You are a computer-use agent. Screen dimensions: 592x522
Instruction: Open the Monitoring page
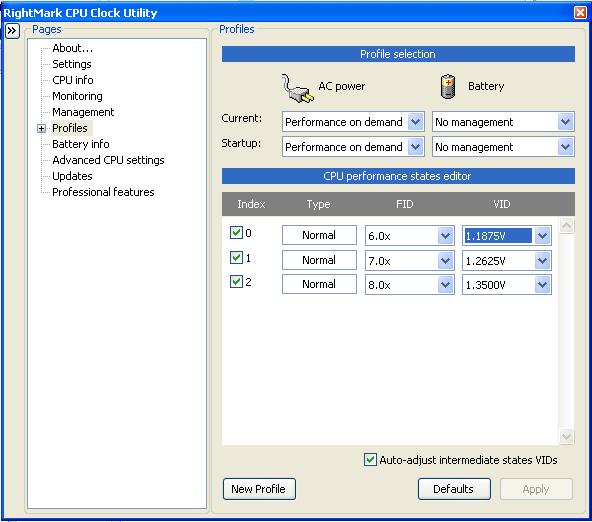click(x=77, y=96)
